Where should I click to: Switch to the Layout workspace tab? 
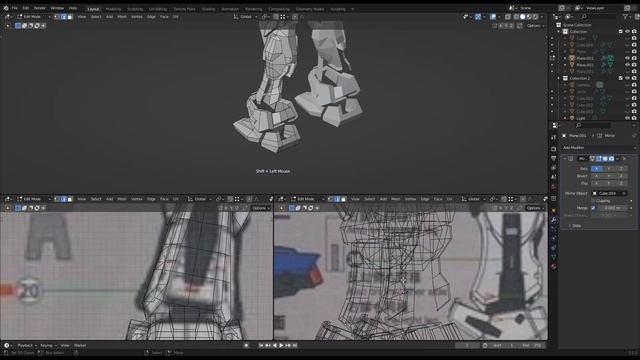pyautogui.click(x=93, y=9)
